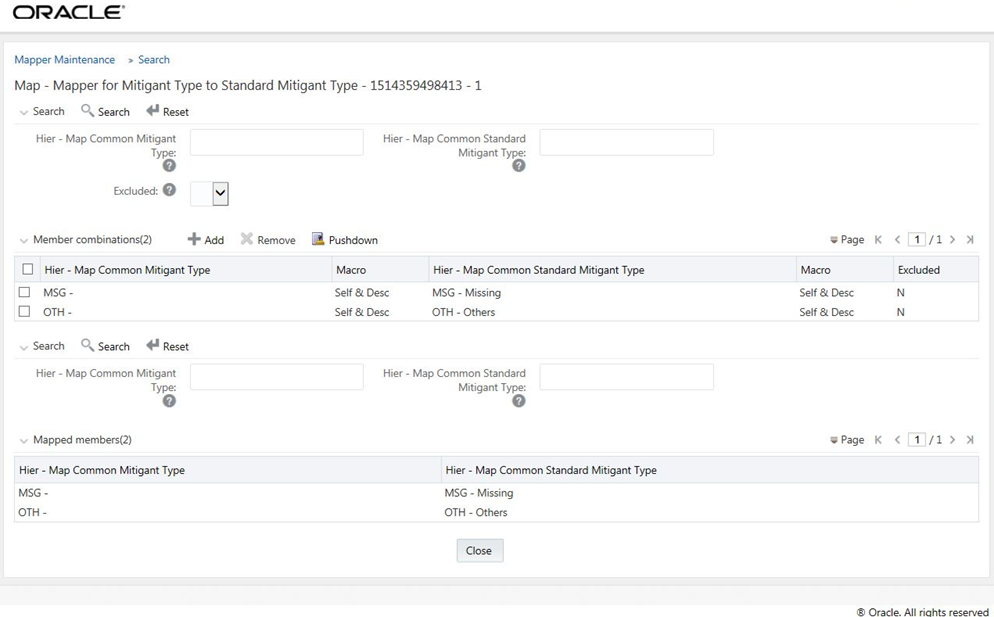This screenshot has height=617, width=994.
Task: Click the lower Reset arrow button
Action: [x=167, y=346]
